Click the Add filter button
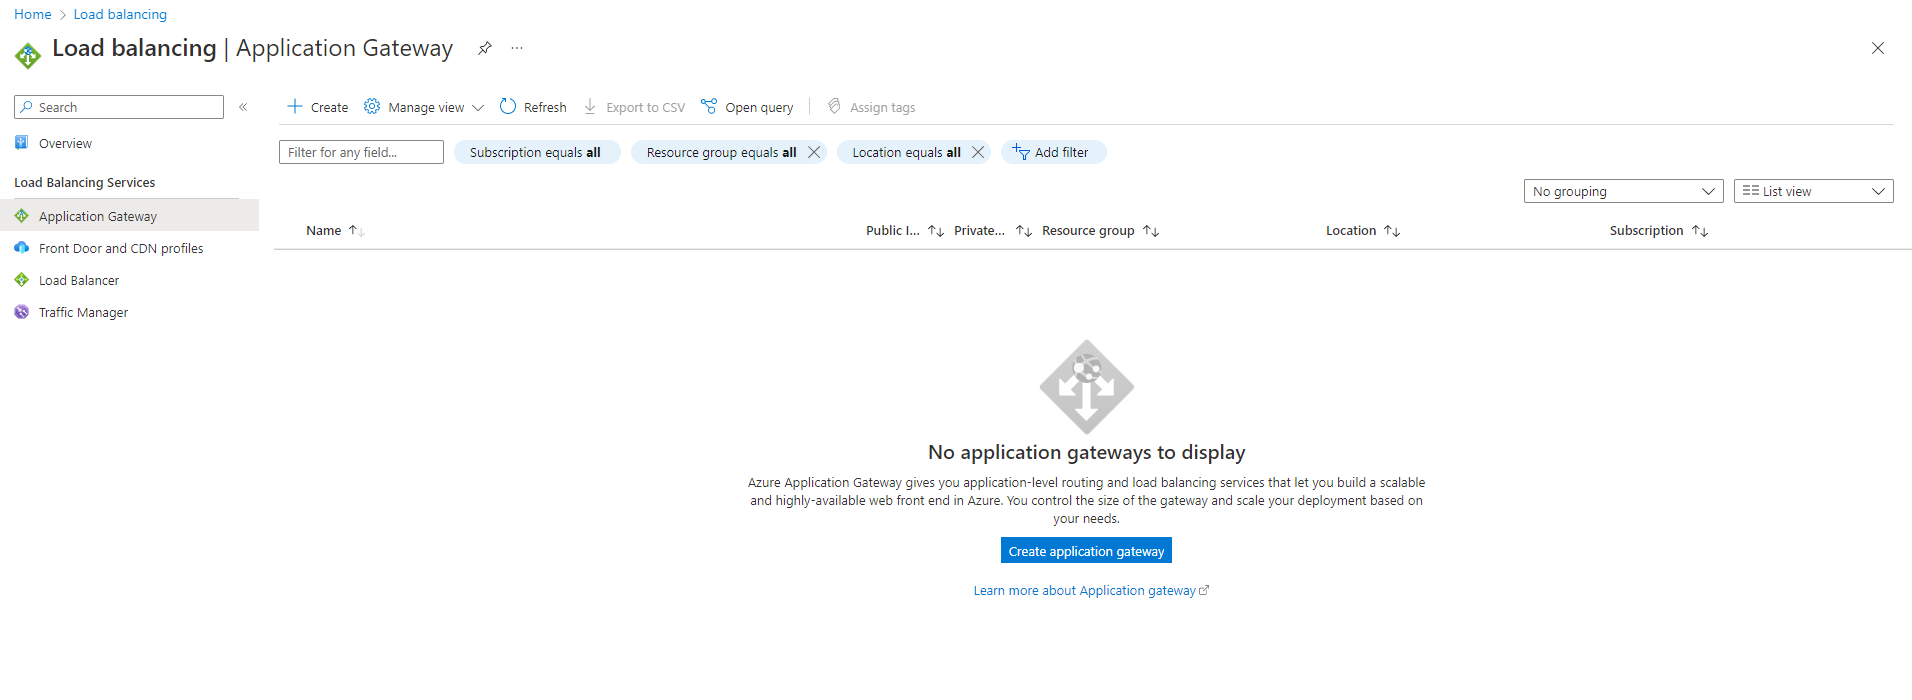 (x=1052, y=152)
